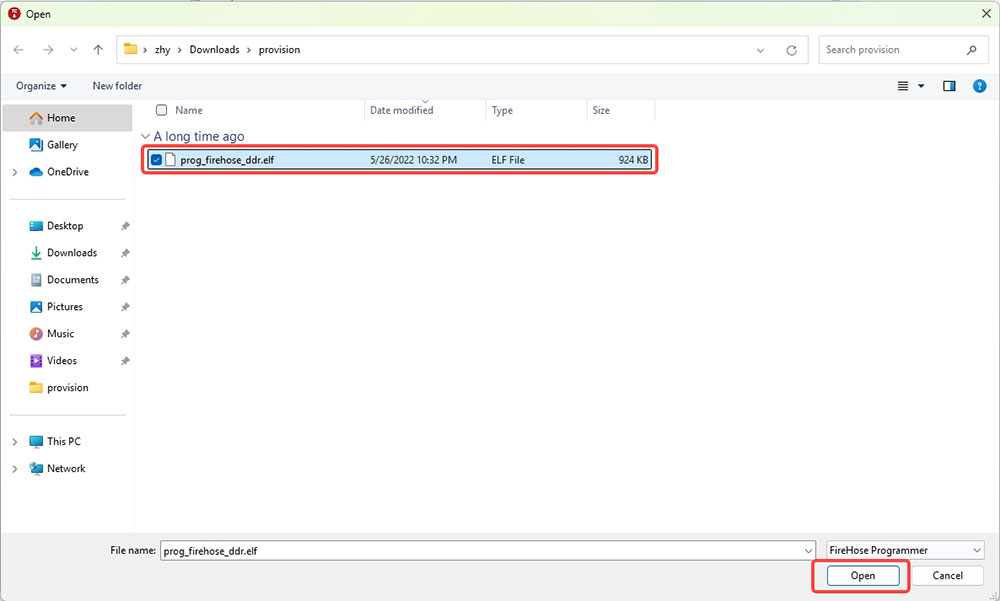This screenshot has width=1000, height=601.
Task: Click the pin icon next to Pictures
Action: pos(125,307)
